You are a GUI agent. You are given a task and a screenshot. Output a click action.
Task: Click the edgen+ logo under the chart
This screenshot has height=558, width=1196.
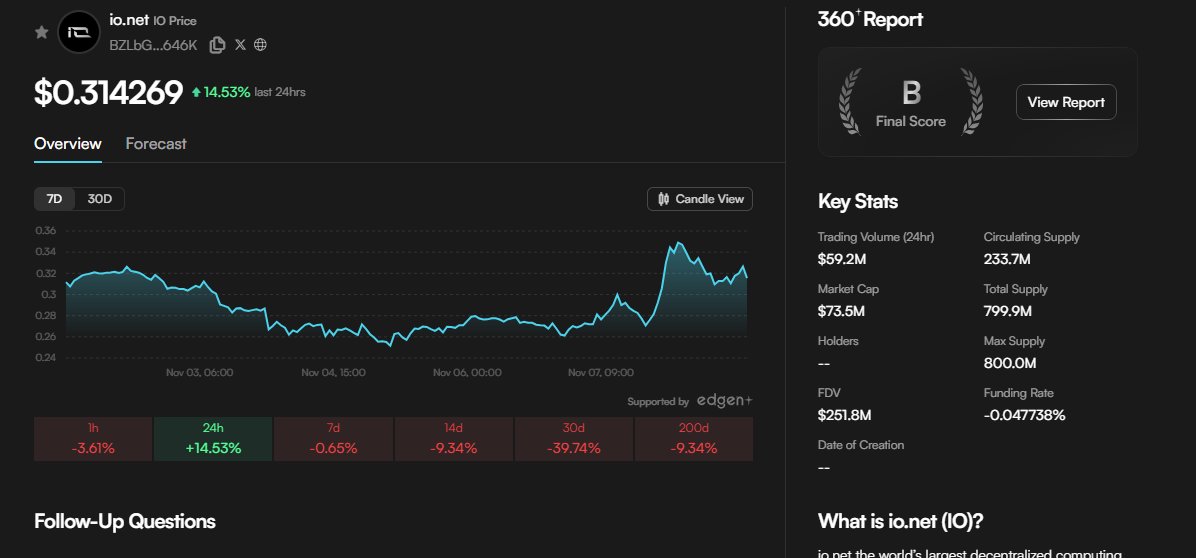coord(724,401)
